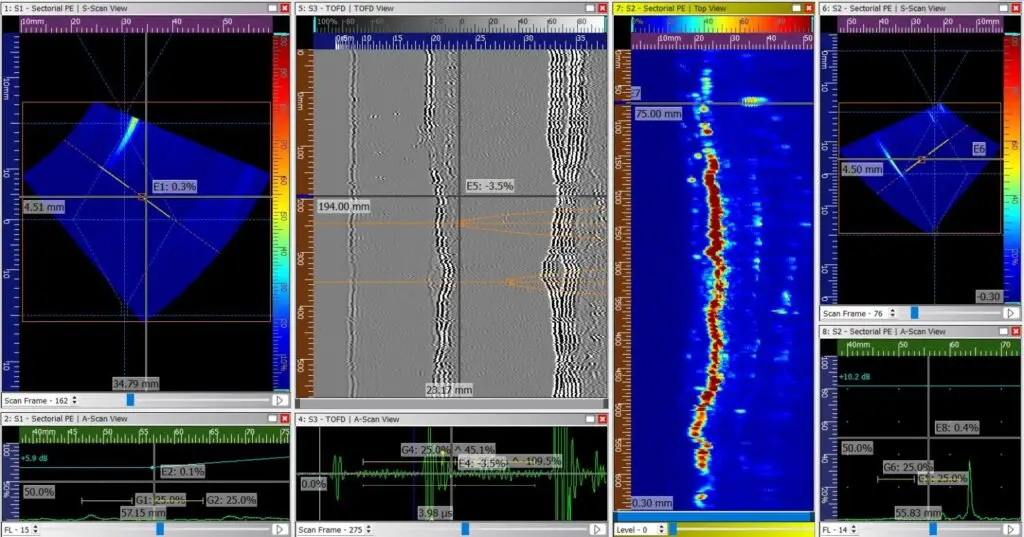This screenshot has height=537, width=1024.
Task: Click play arrow in S1 A-Scan FL bar
Action: [279, 529]
